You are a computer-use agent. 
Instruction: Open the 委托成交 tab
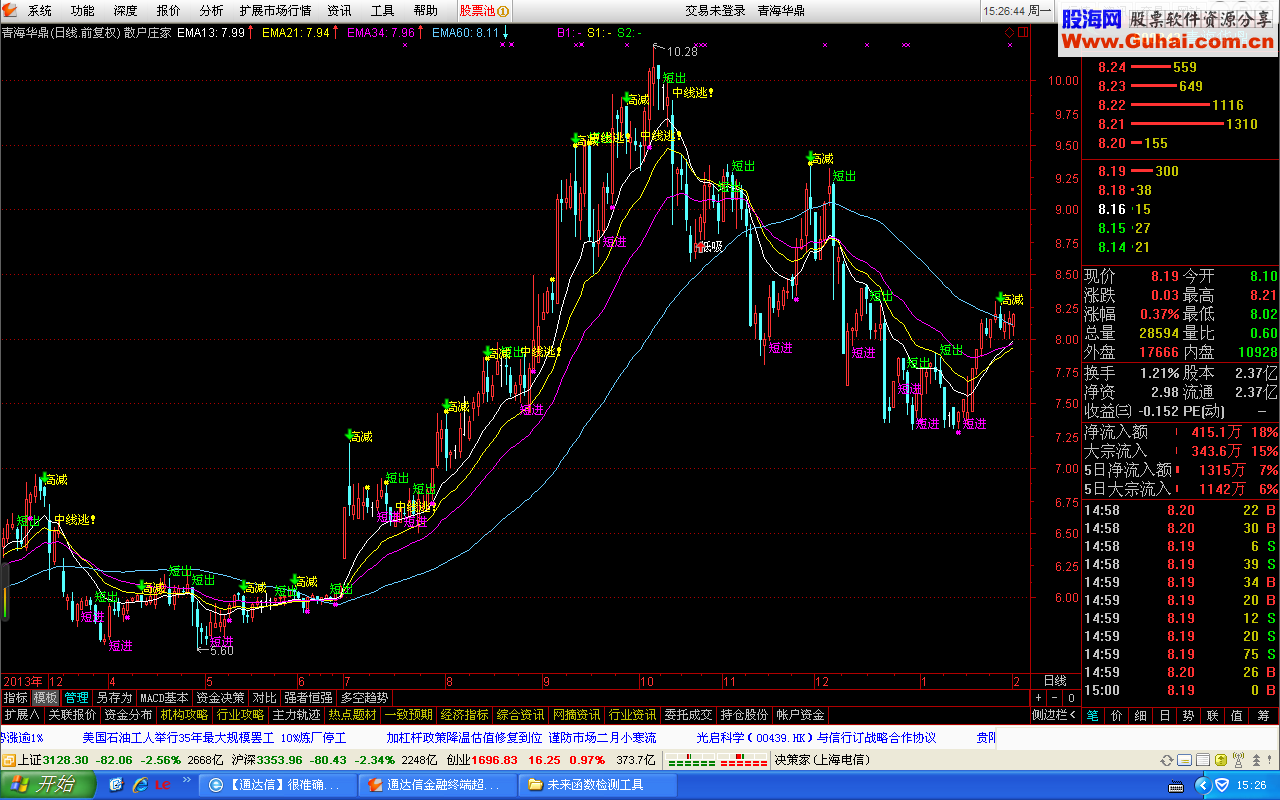tap(688, 715)
